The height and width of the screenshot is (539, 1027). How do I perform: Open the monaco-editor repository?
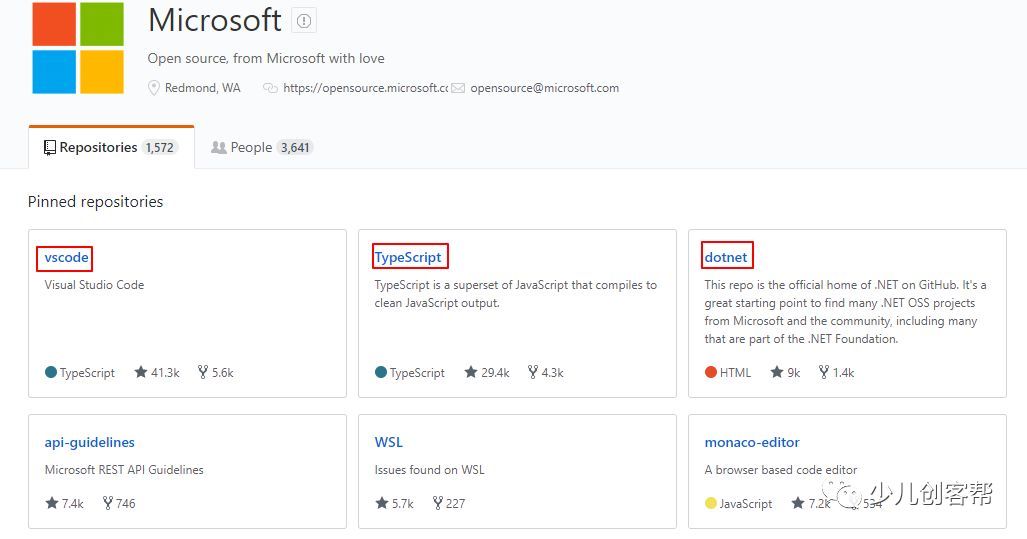coord(752,442)
